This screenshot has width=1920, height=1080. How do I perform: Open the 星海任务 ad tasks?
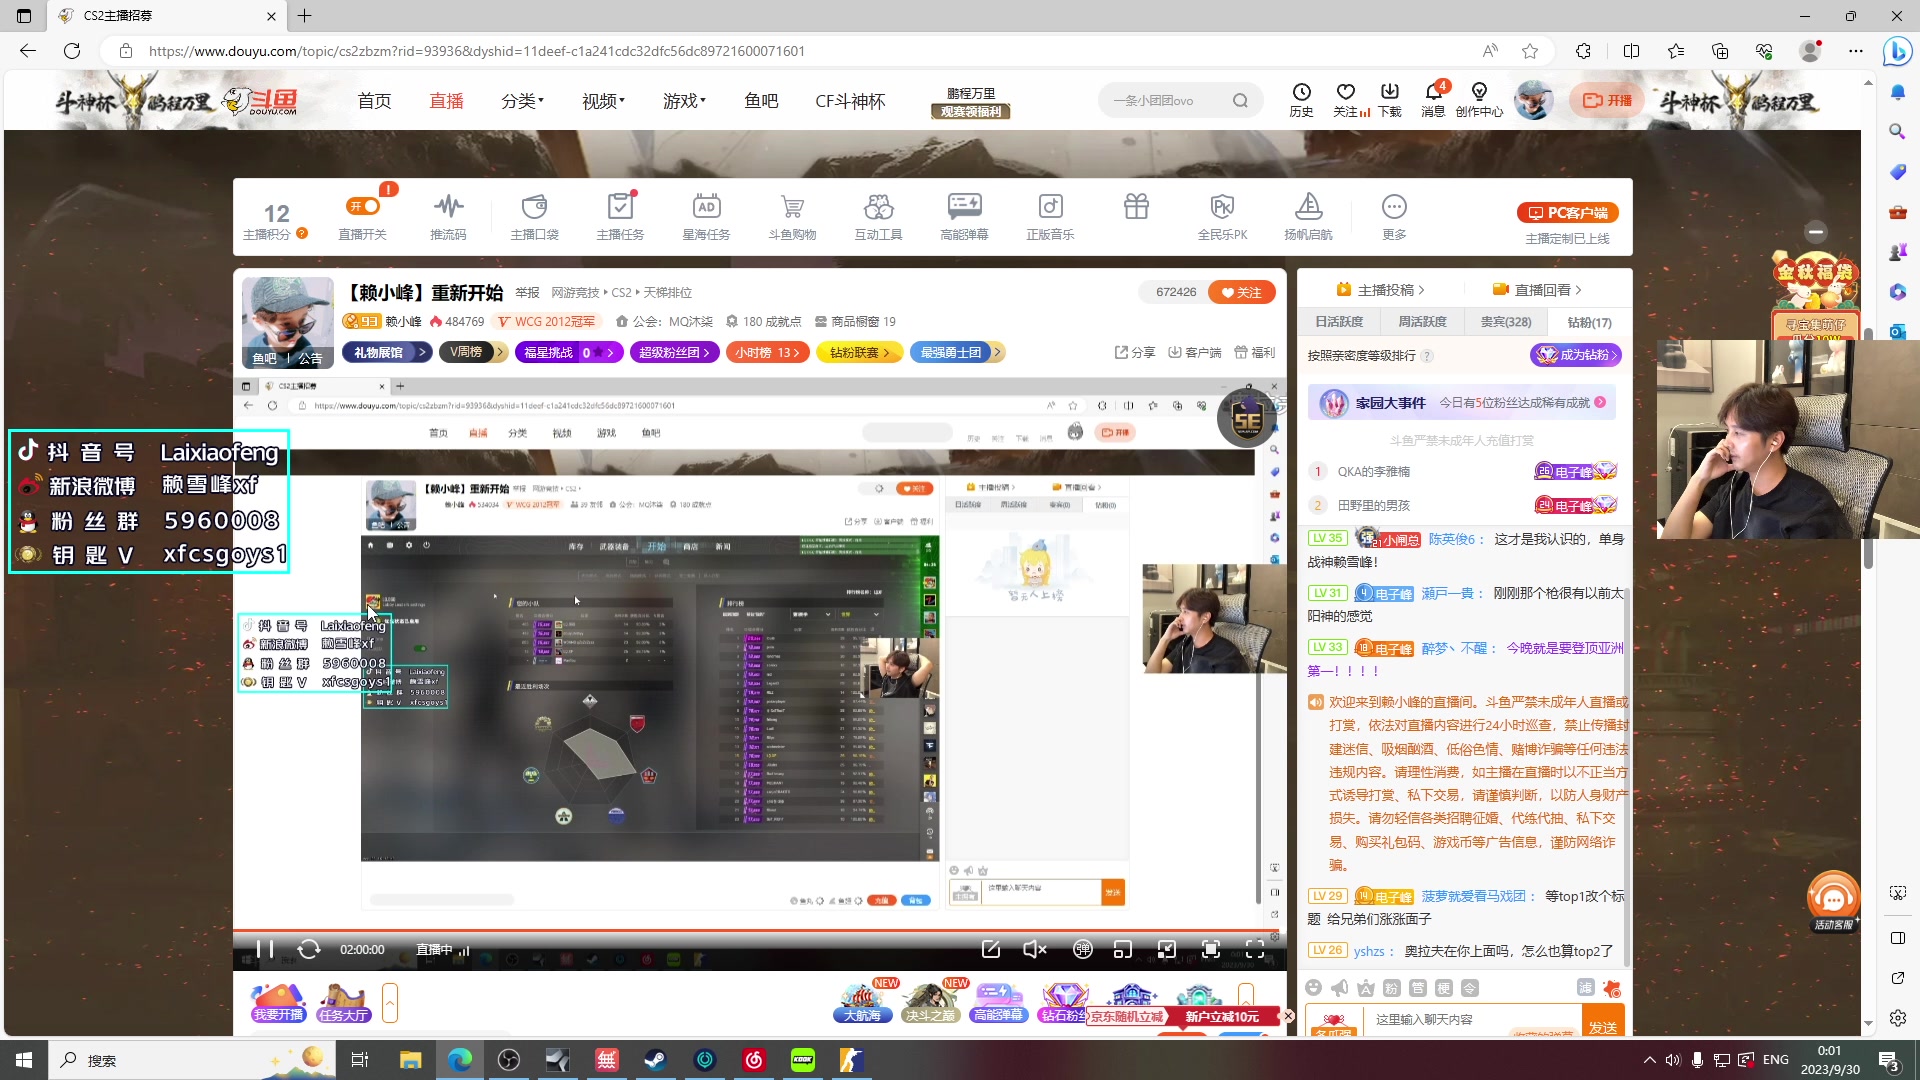pyautogui.click(x=706, y=216)
